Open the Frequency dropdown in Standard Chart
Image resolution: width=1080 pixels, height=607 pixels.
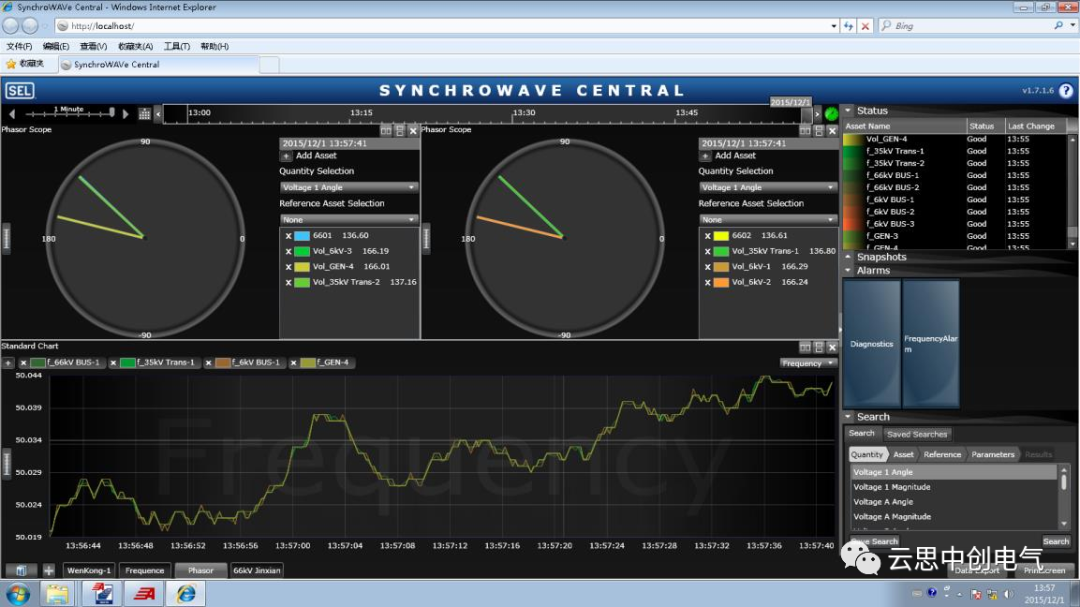click(x=807, y=363)
